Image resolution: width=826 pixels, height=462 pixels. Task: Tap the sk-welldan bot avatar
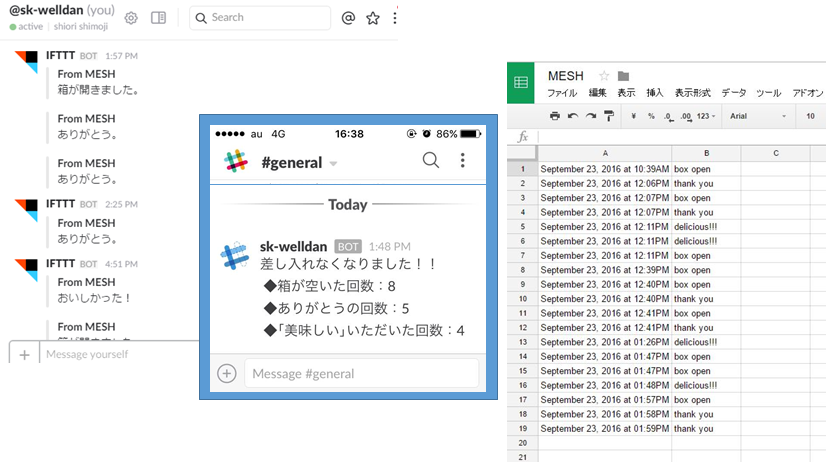pos(235,256)
